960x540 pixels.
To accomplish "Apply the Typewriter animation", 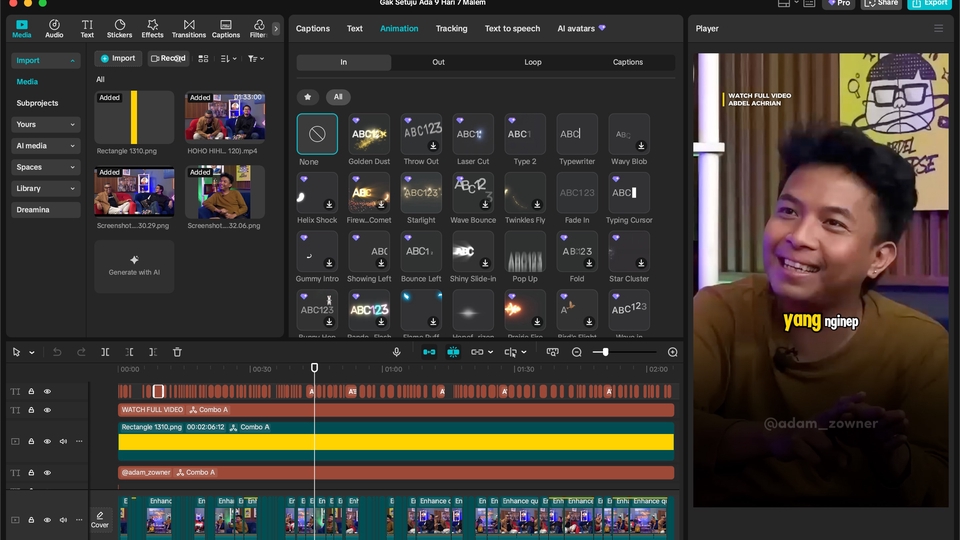I will click(577, 134).
